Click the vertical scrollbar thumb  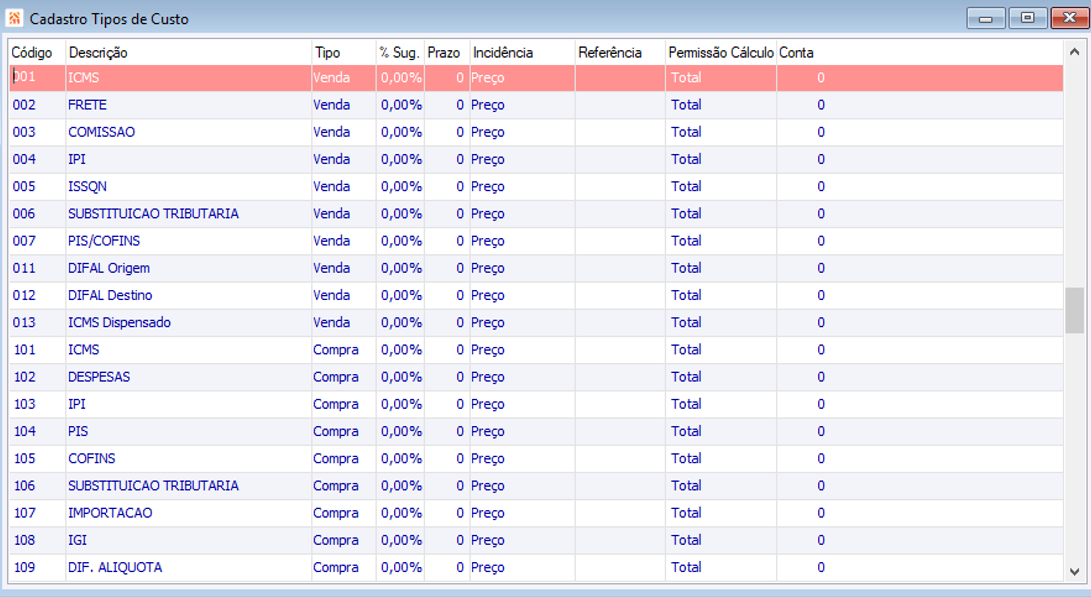coord(1074,311)
